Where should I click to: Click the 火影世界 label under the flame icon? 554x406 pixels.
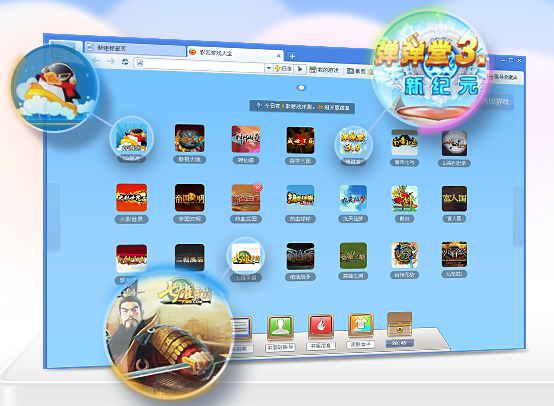[x=131, y=219]
